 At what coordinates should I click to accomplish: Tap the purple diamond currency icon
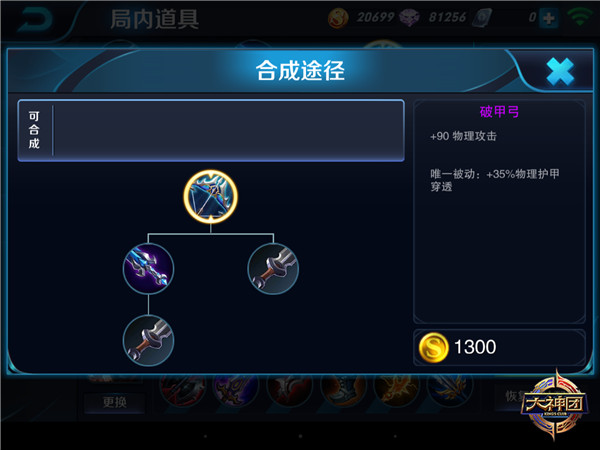coord(409,18)
